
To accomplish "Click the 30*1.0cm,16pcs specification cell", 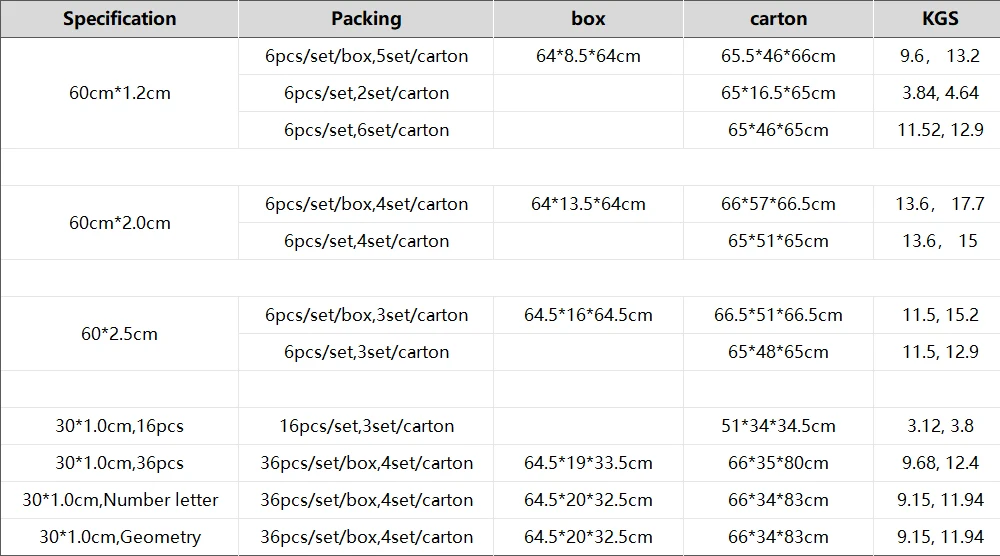I will 119,426.
